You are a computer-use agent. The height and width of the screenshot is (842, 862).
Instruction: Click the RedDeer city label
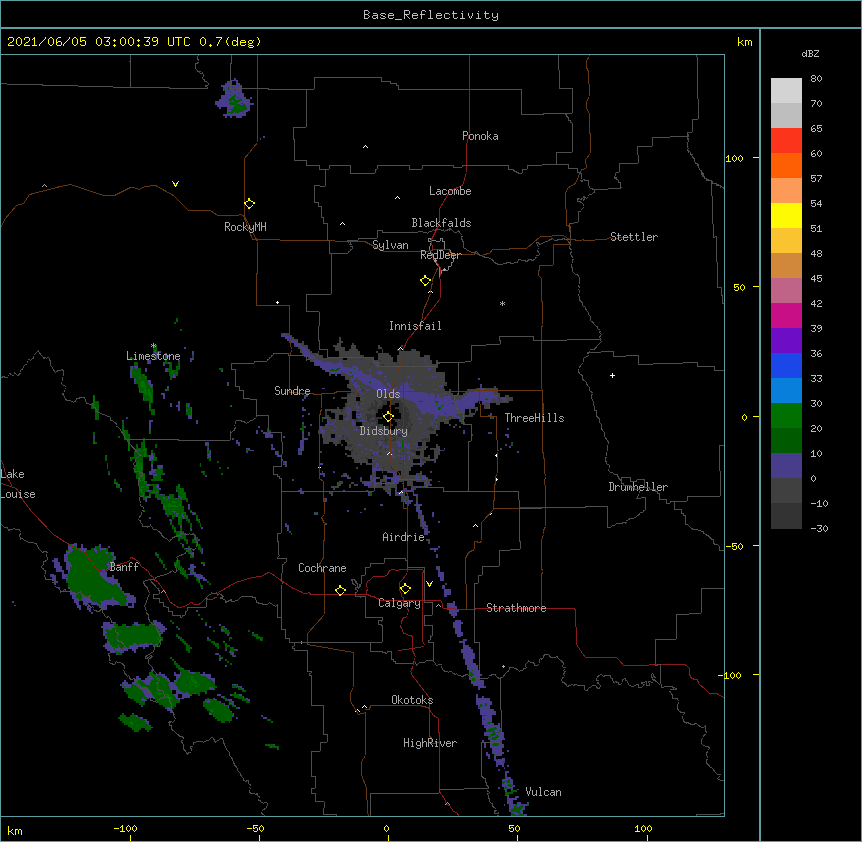[x=440, y=255]
